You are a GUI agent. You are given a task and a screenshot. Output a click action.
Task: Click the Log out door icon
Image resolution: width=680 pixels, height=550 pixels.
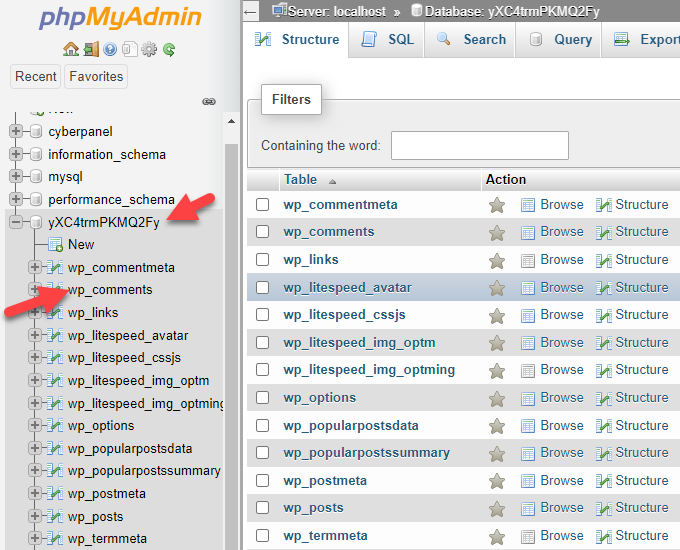pos(91,49)
